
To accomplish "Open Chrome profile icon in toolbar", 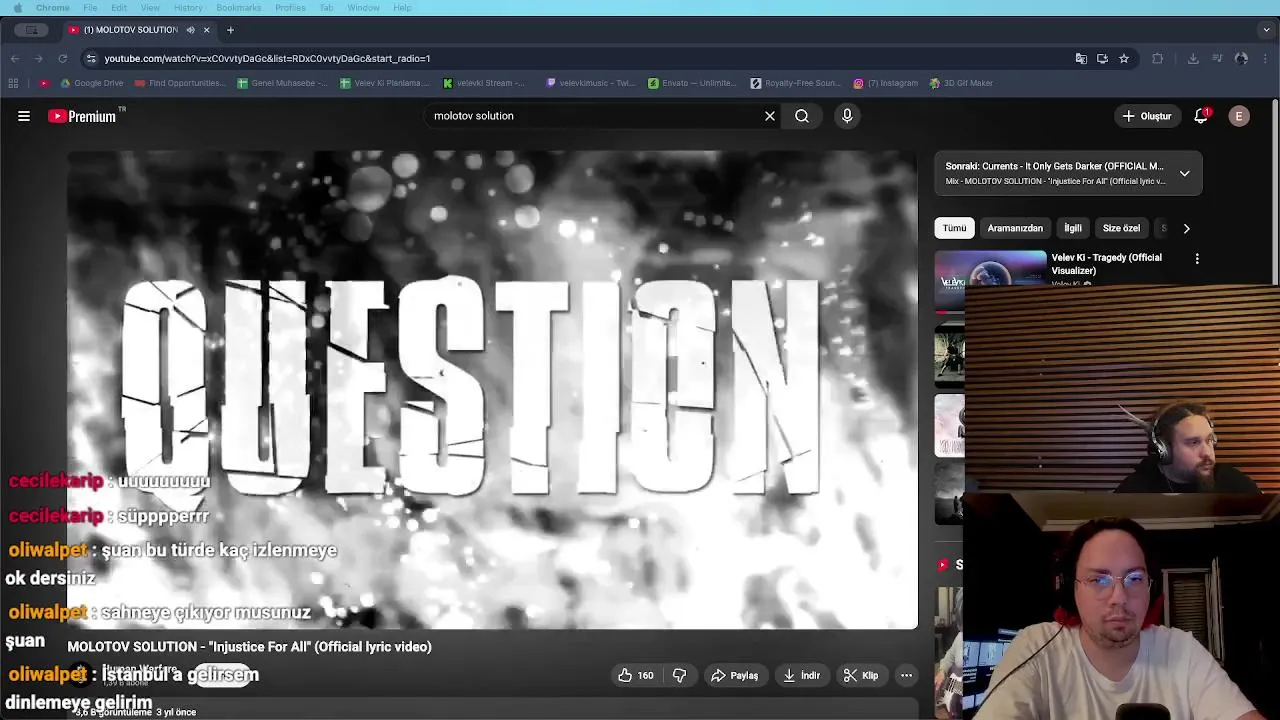I will click(x=1241, y=58).
